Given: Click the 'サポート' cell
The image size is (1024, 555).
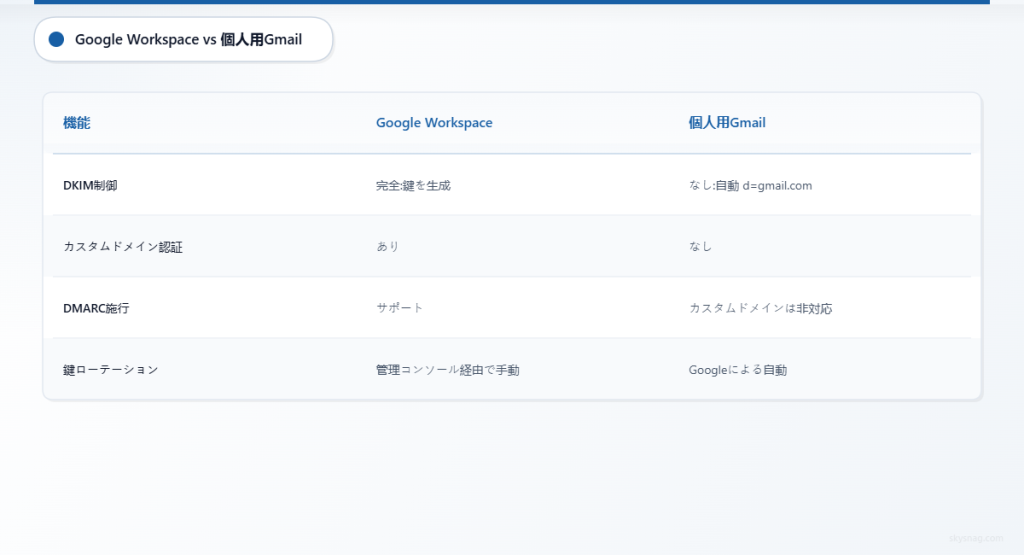Looking at the screenshot, I should pyautogui.click(x=400, y=308).
